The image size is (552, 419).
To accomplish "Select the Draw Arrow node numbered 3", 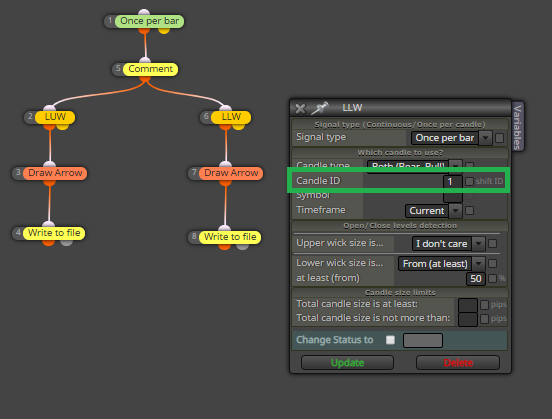I will [55, 173].
